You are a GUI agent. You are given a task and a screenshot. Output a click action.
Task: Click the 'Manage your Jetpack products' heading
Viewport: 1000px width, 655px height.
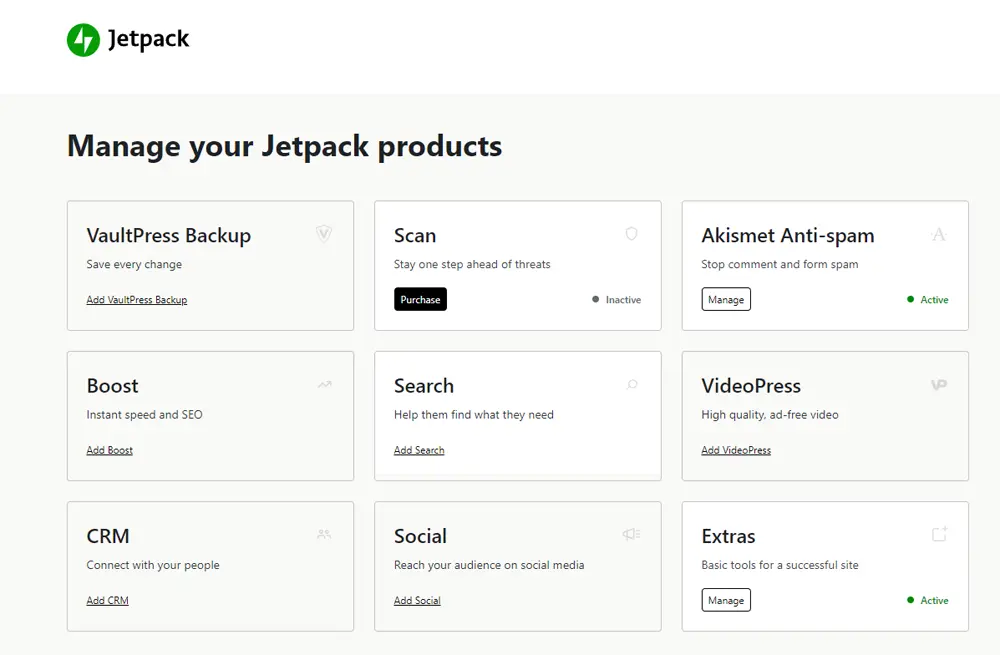tap(284, 146)
